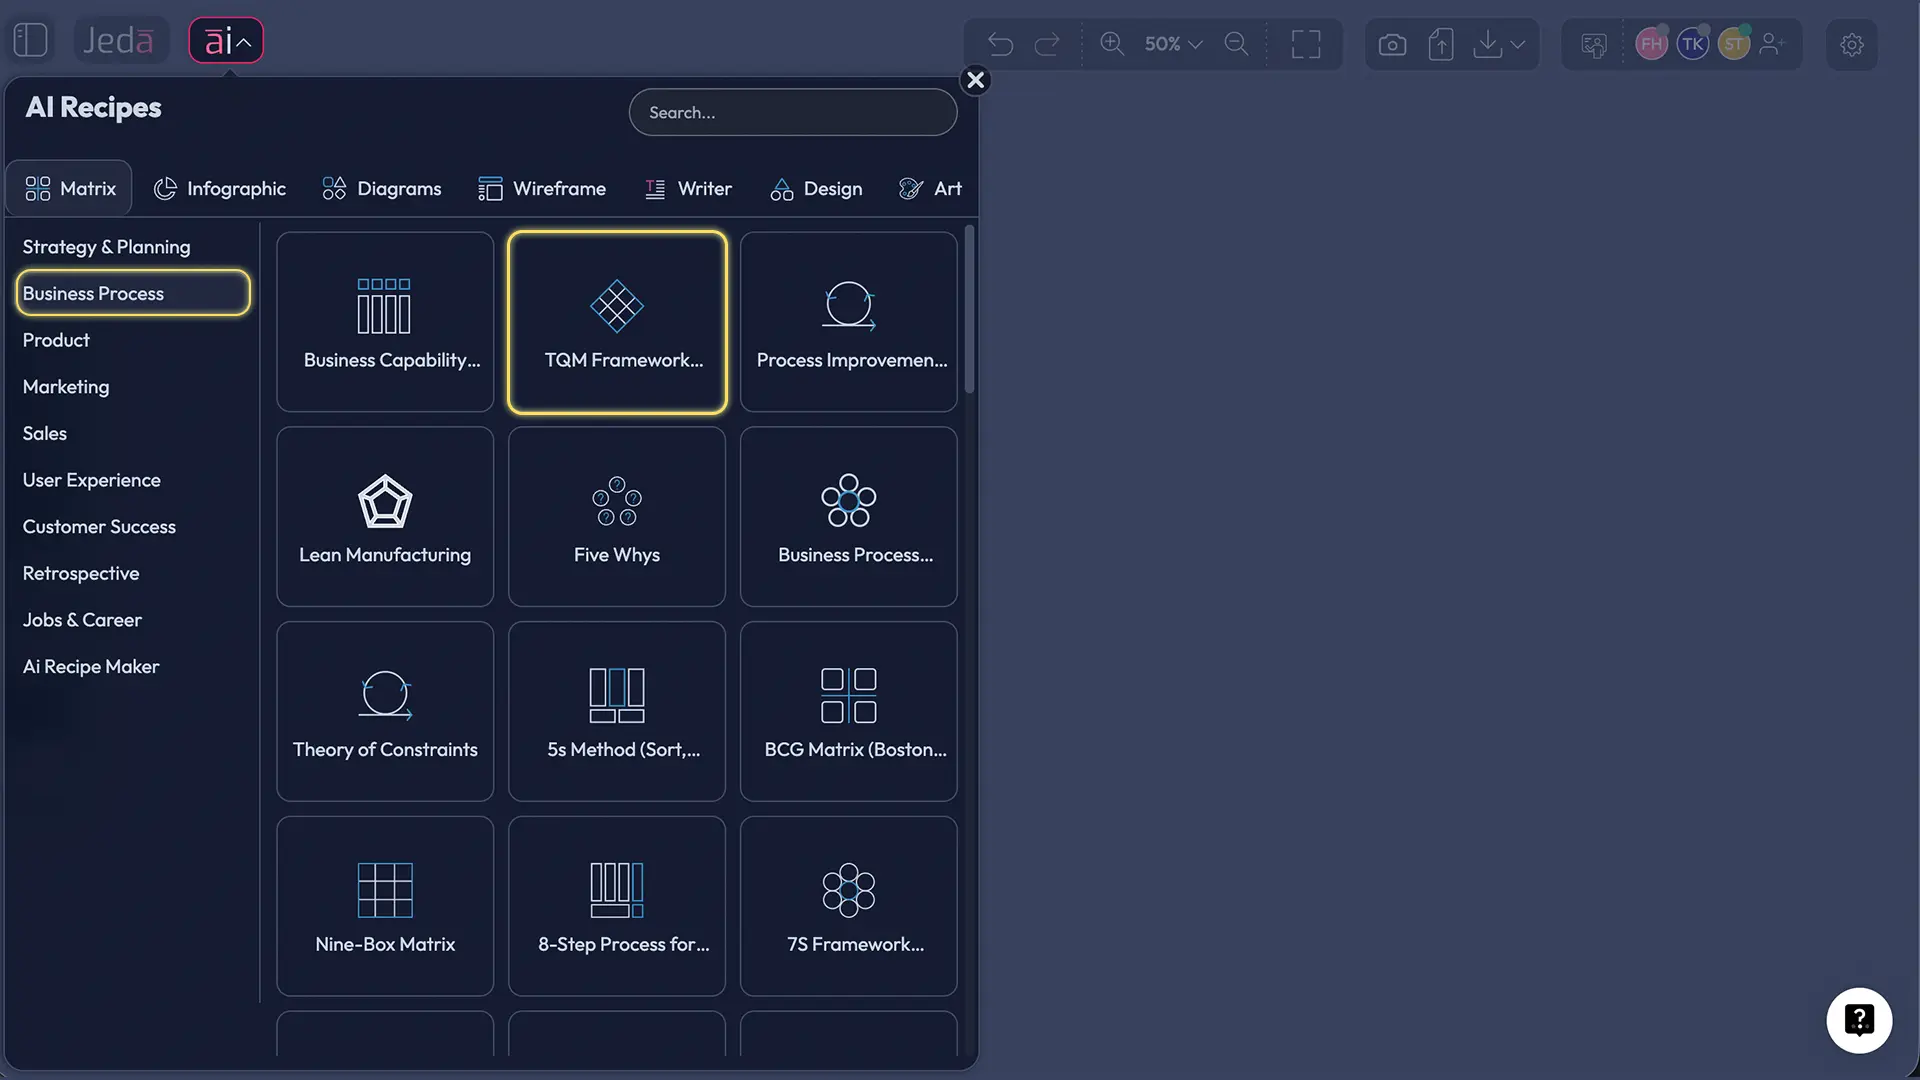Undo the last action
Screen dimensions: 1920x1080
(1000, 44)
